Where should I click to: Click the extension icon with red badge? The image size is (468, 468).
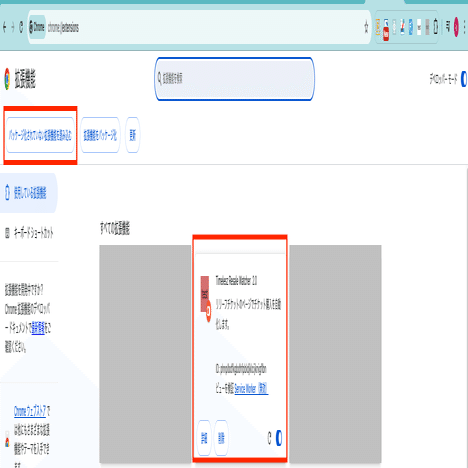click(386, 29)
